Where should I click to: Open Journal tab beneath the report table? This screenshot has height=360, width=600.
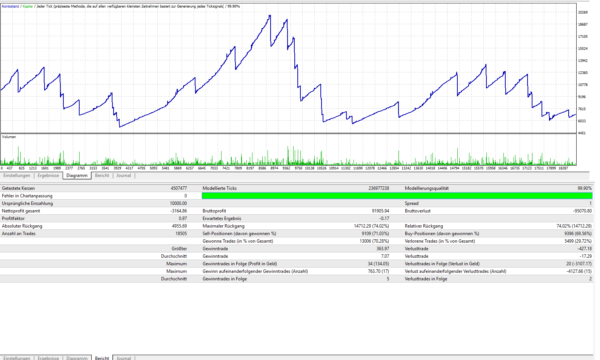coord(124,358)
